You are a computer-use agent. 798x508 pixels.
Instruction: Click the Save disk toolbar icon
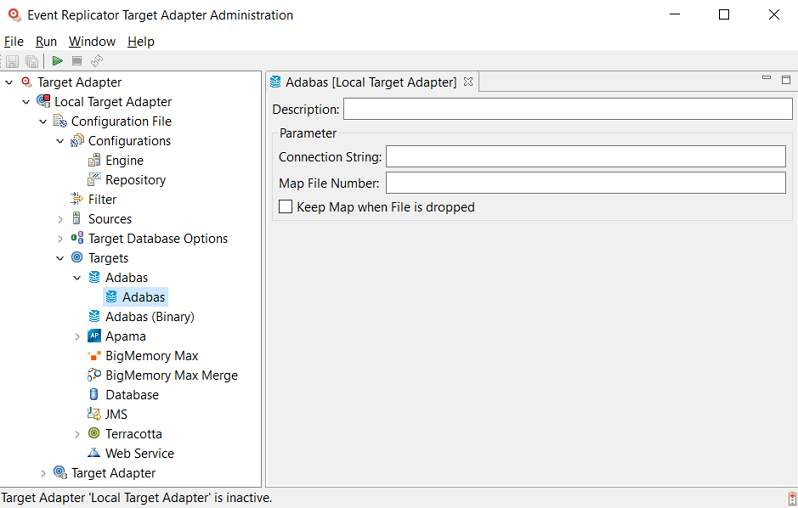point(13,61)
